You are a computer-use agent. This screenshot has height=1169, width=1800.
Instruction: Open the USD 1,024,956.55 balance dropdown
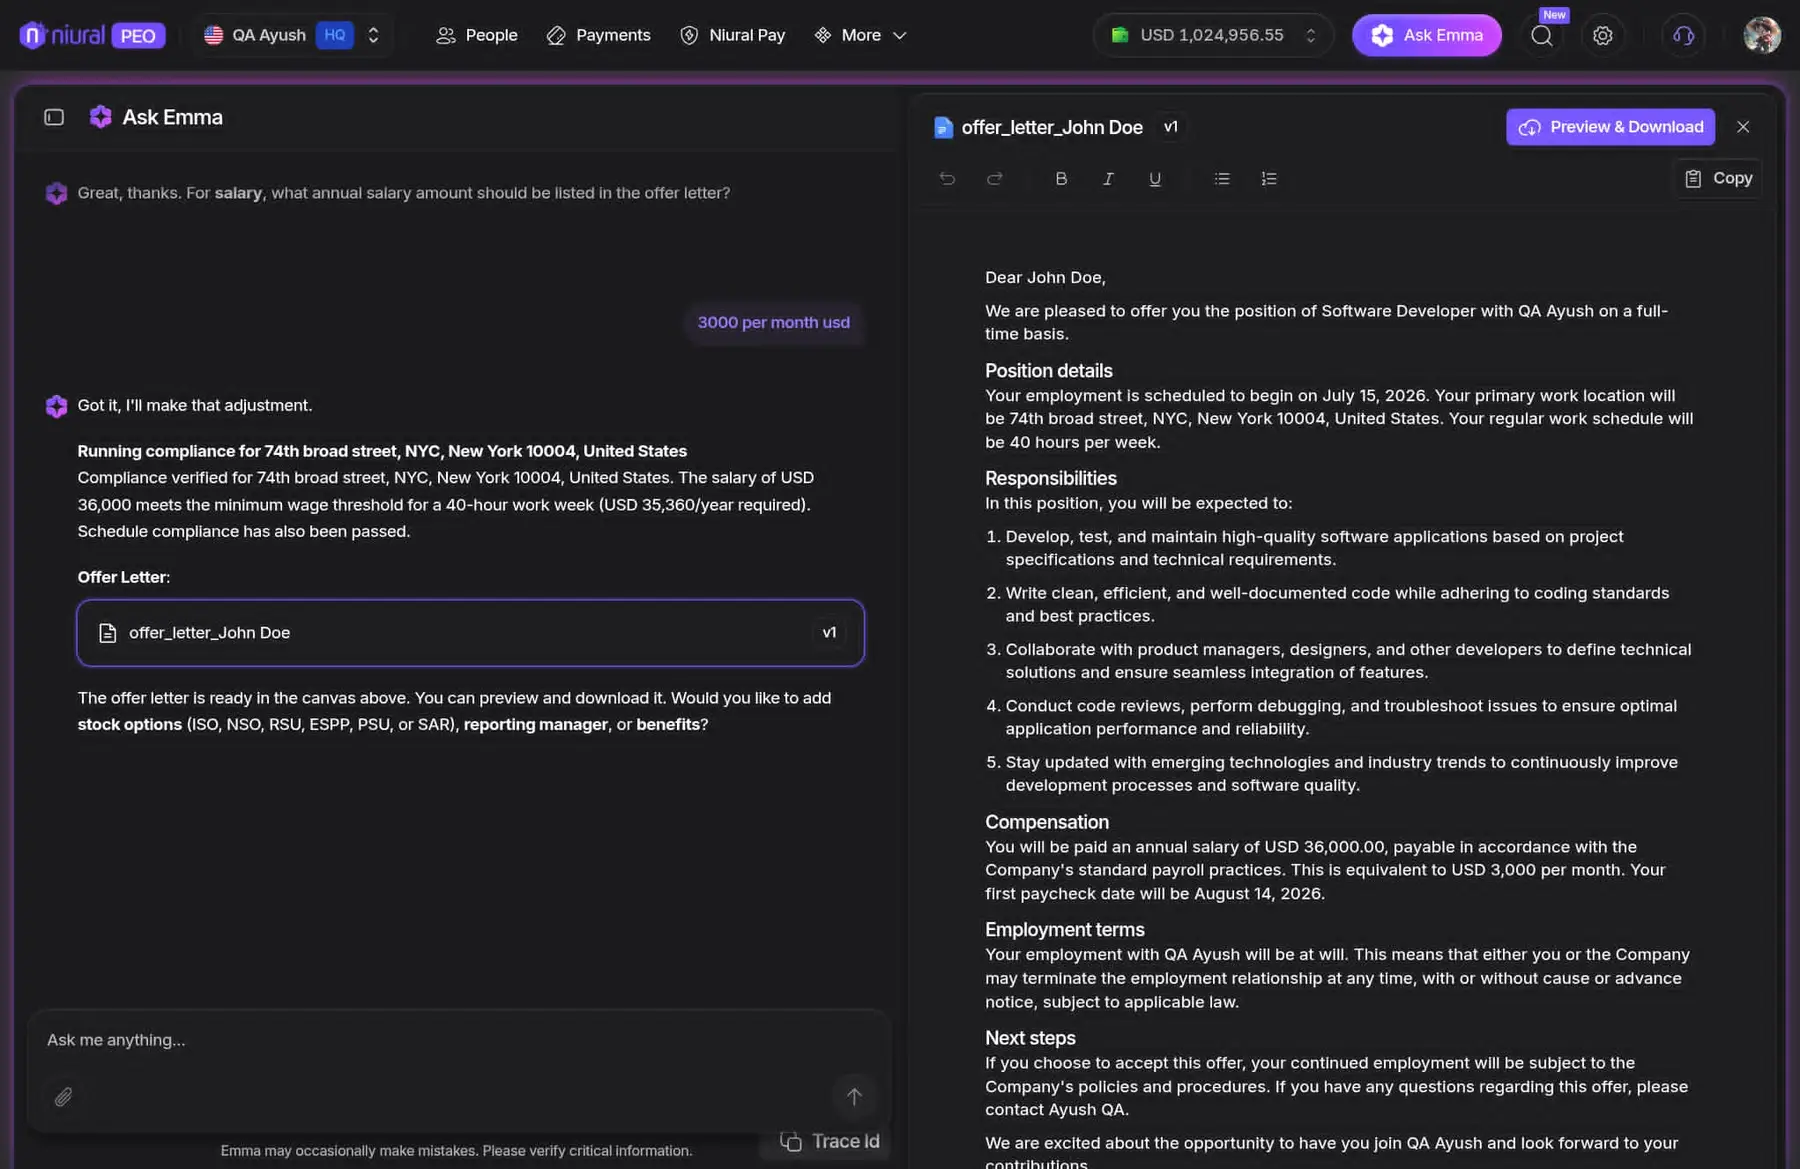pyautogui.click(x=1213, y=35)
